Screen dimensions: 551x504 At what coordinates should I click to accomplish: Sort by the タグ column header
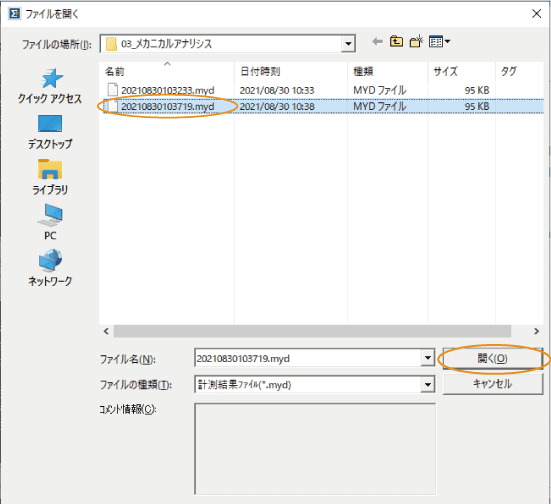[x=519, y=71]
